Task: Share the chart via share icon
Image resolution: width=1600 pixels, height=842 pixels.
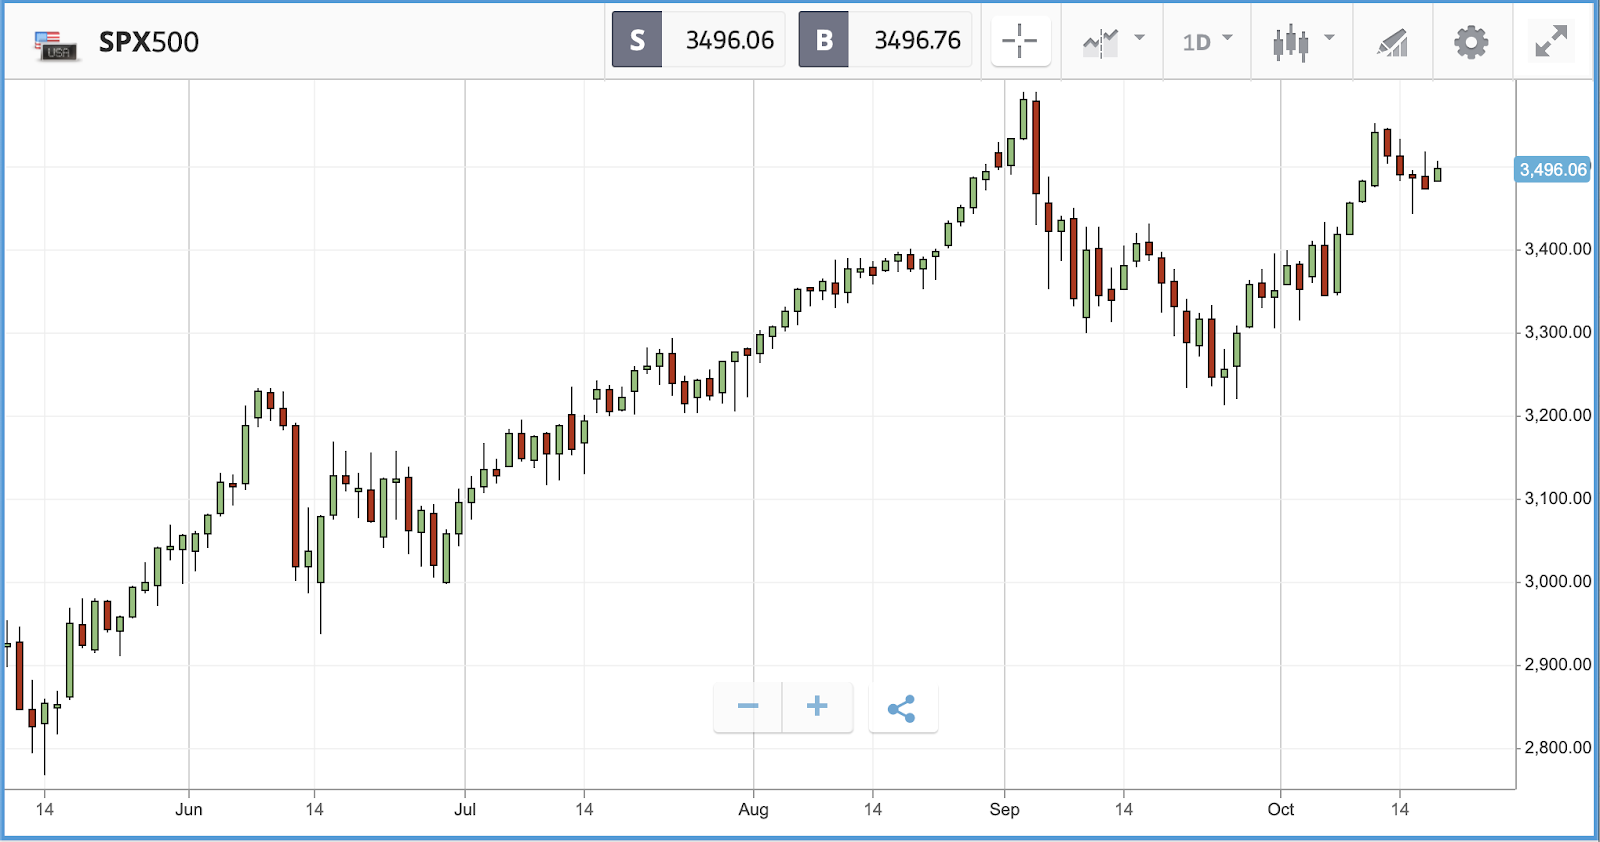Action: coord(902,709)
